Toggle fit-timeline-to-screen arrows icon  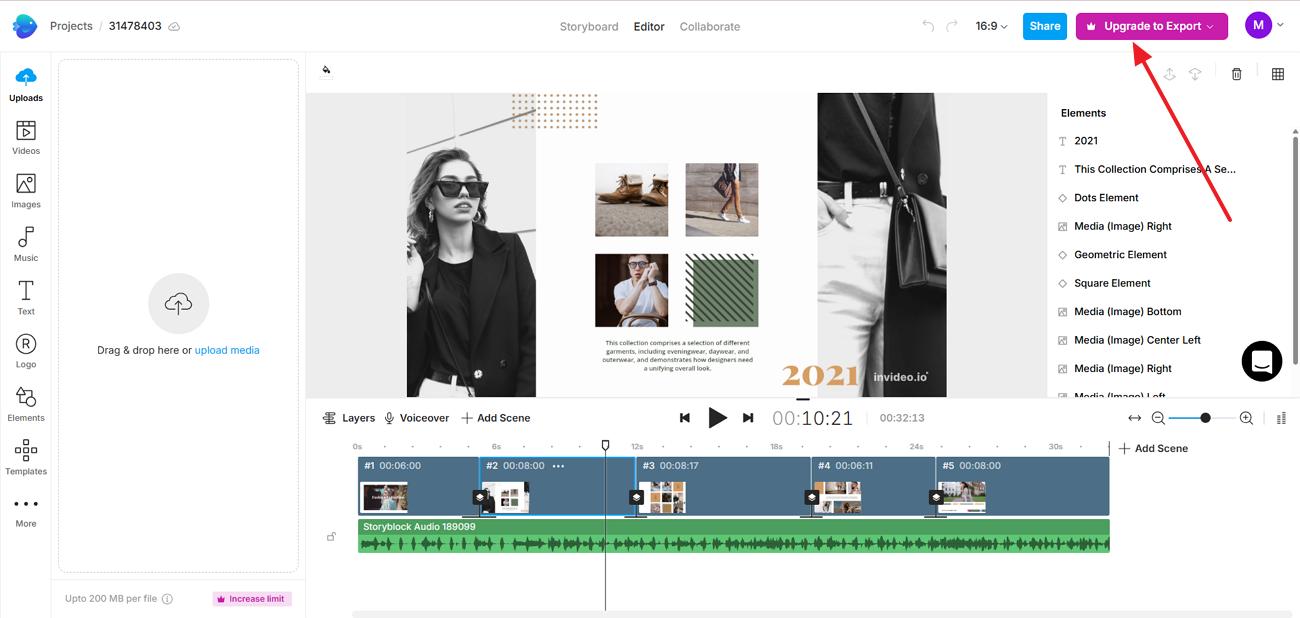coord(1136,417)
